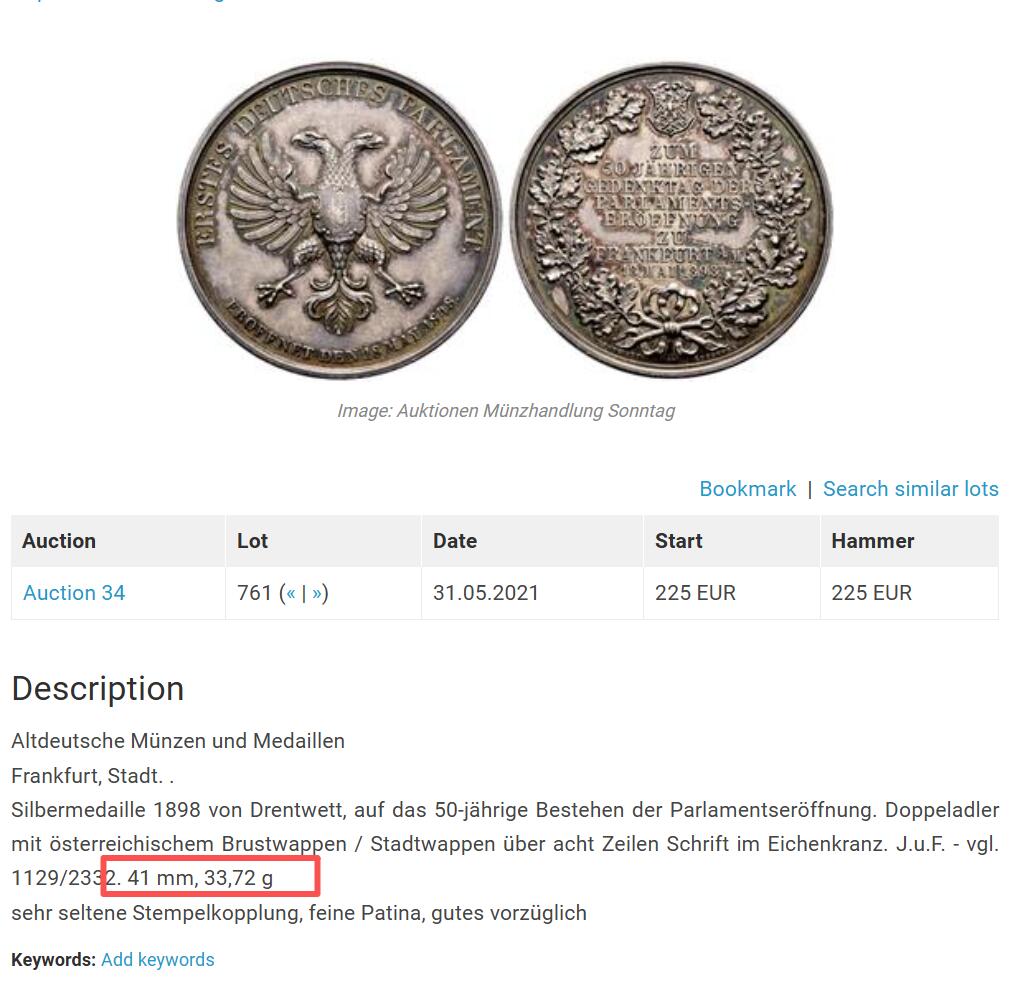The height and width of the screenshot is (987, 1017).
Task: Click the date cell 31.05.2021
Action: (x=486, y=593)
